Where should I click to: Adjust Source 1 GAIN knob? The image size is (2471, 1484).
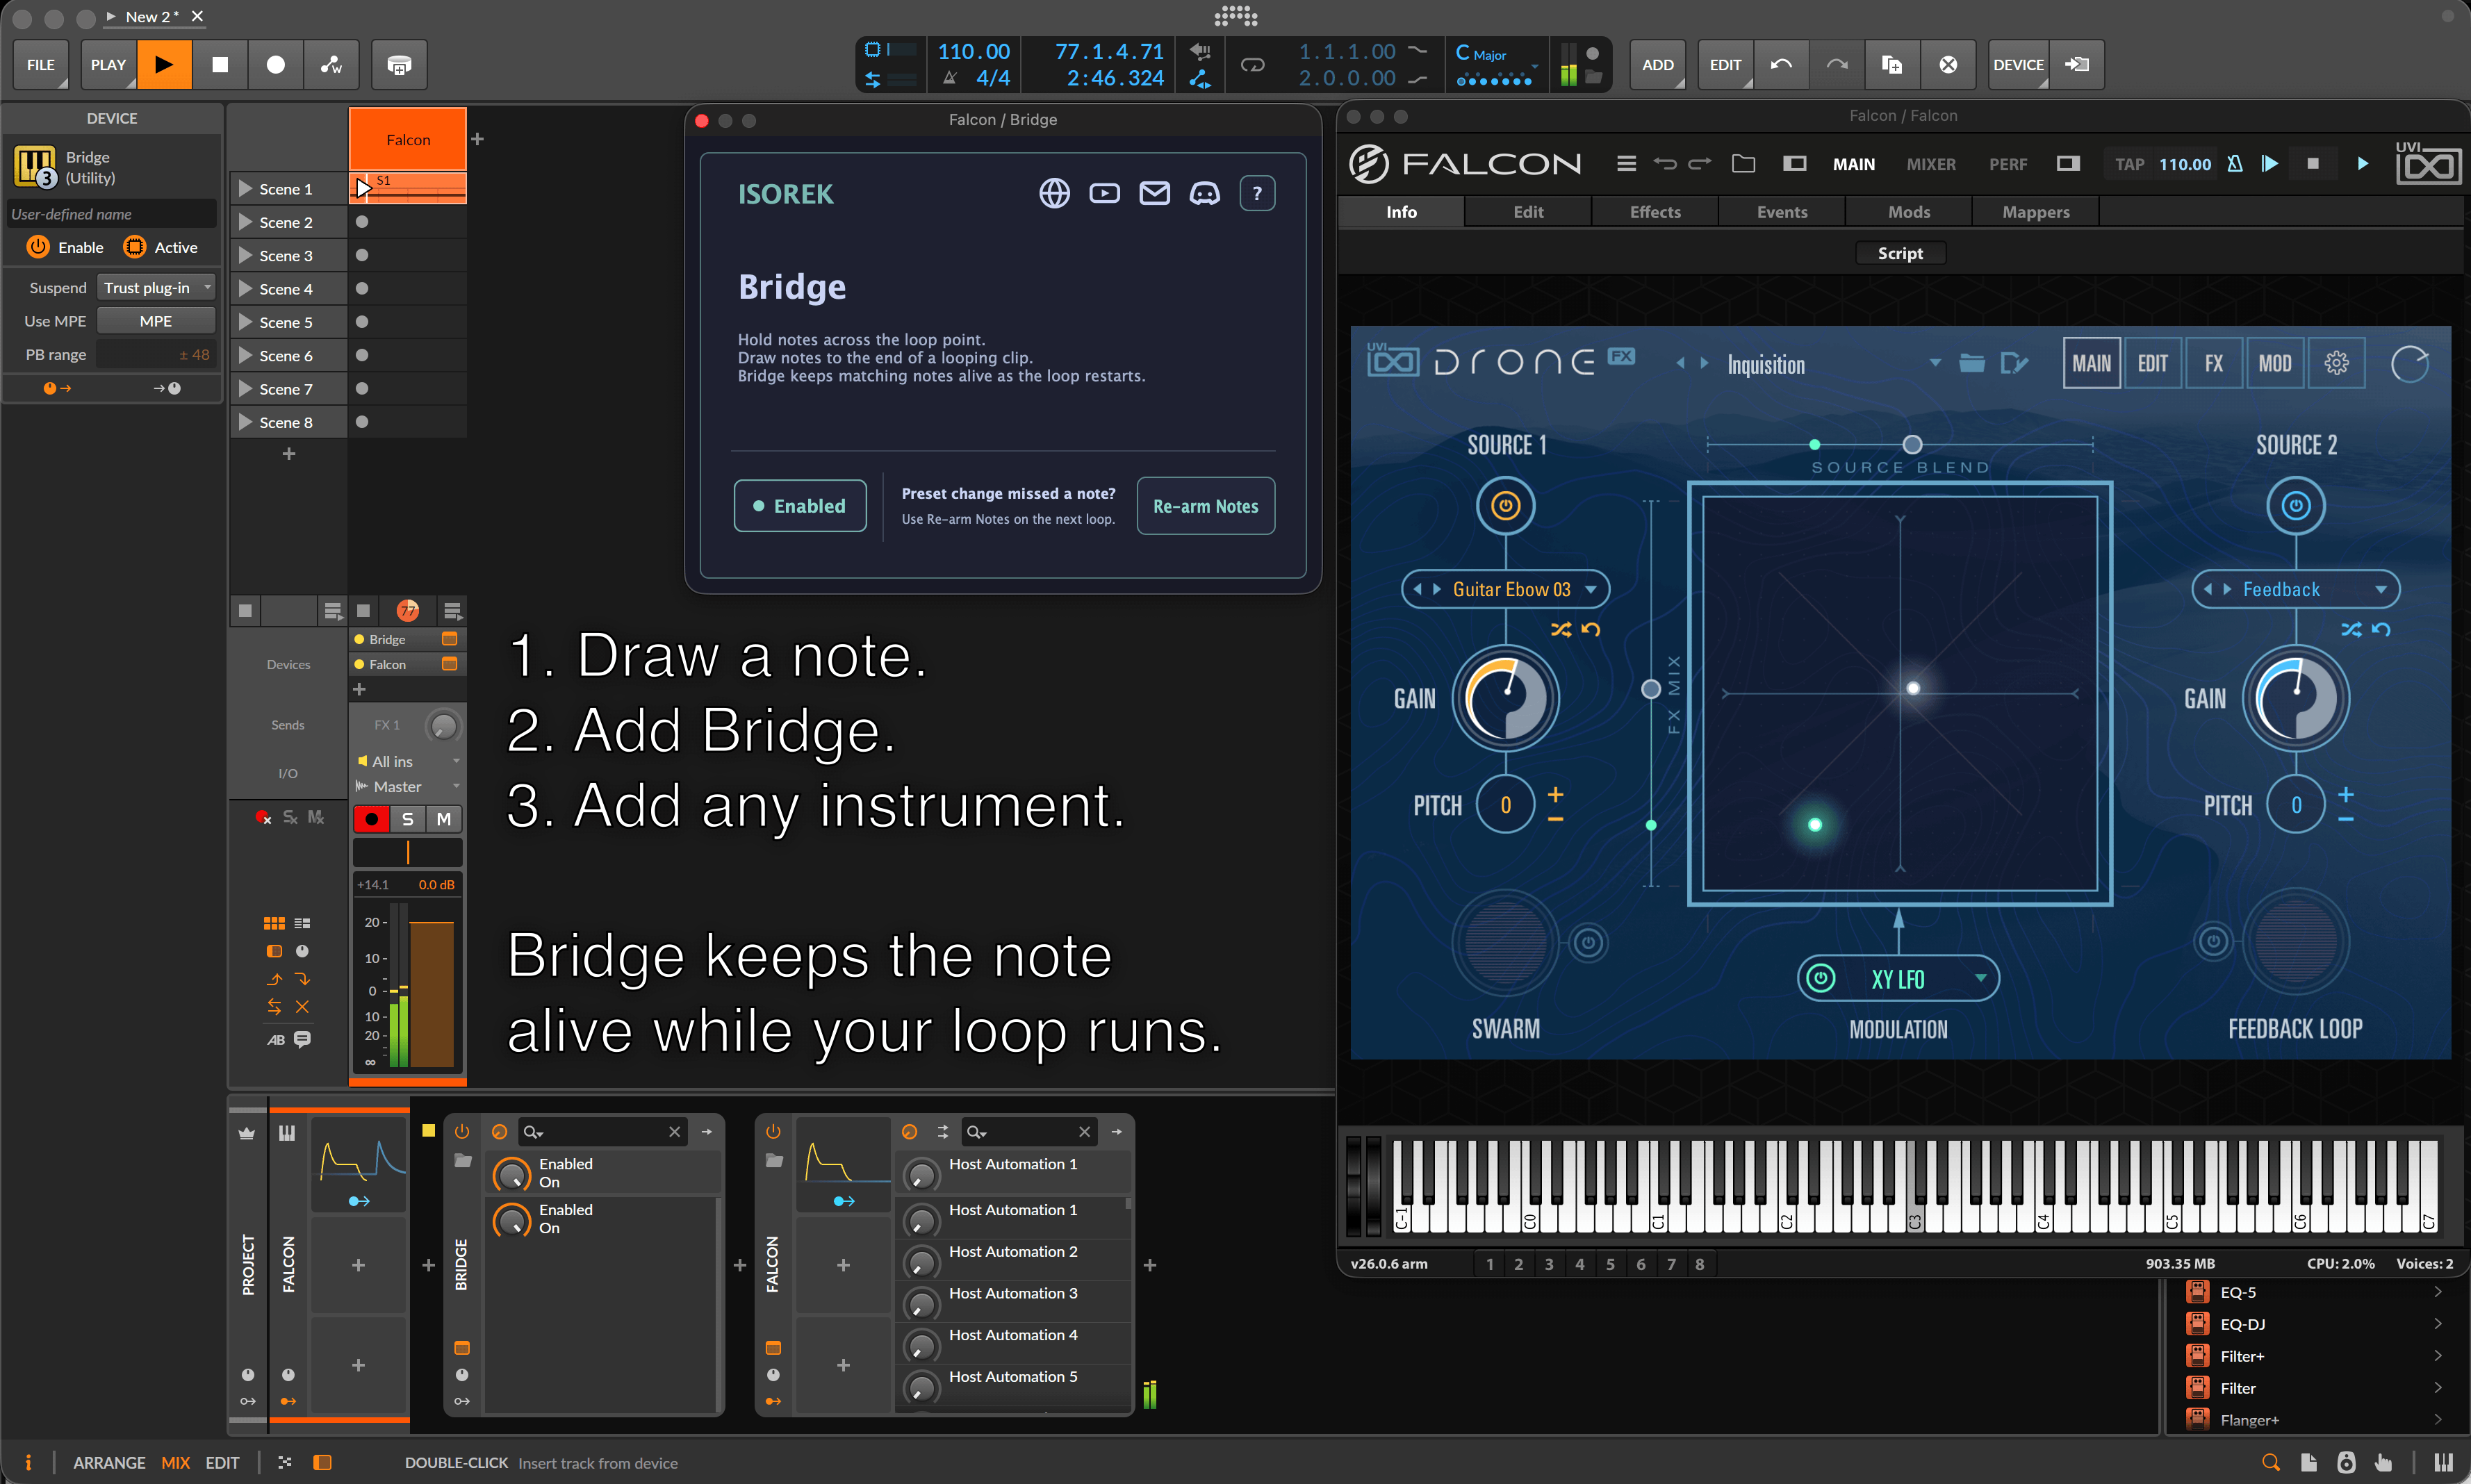tap(1505, 698)
